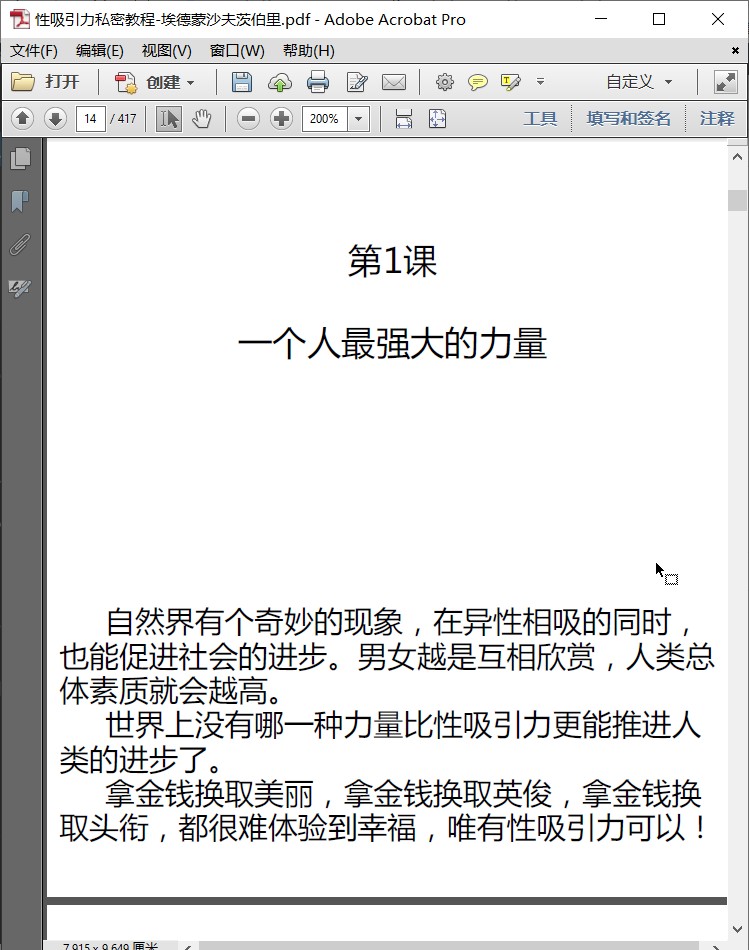Open the 编辑(E) menu
Image resolution: width=749 pixels, height=950 pixels.
pyautogui.click(x=99, y=51)
